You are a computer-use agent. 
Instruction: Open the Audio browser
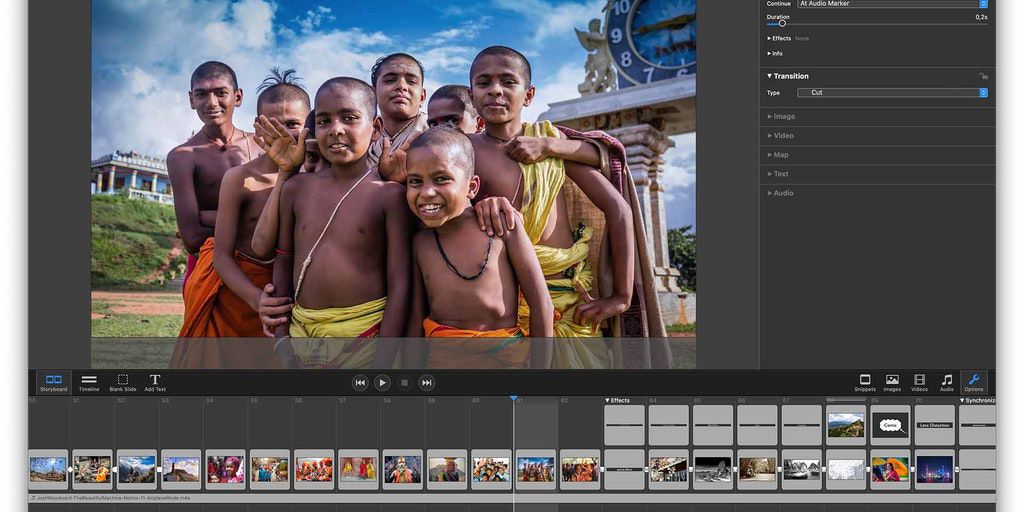click(x=946, y=382)
